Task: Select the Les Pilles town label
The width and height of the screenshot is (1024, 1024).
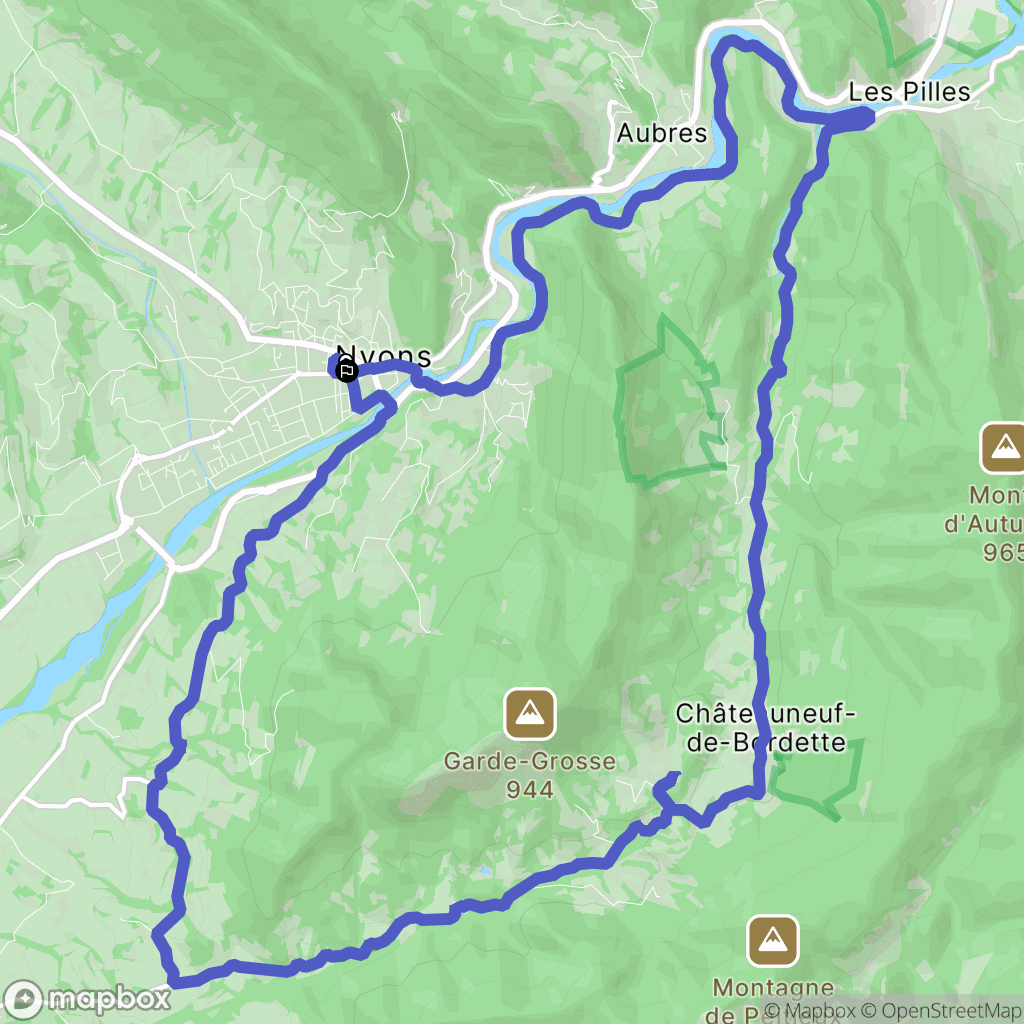Action: (x=909, y=92)
